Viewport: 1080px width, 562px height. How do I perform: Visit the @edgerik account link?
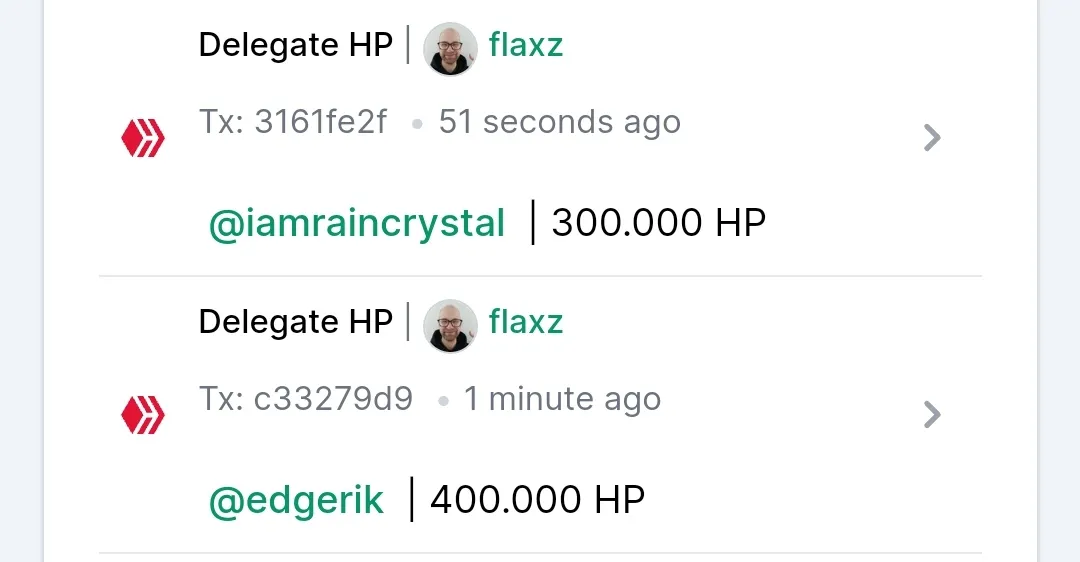click(x=296, y=501)
